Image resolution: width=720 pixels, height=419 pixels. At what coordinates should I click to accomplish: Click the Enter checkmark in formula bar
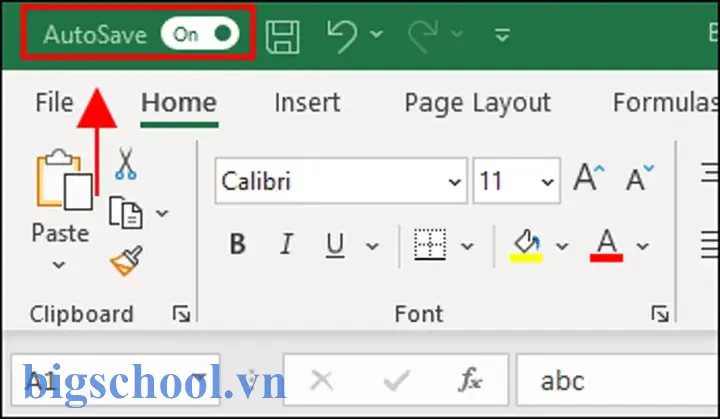(x=396, y=380)
